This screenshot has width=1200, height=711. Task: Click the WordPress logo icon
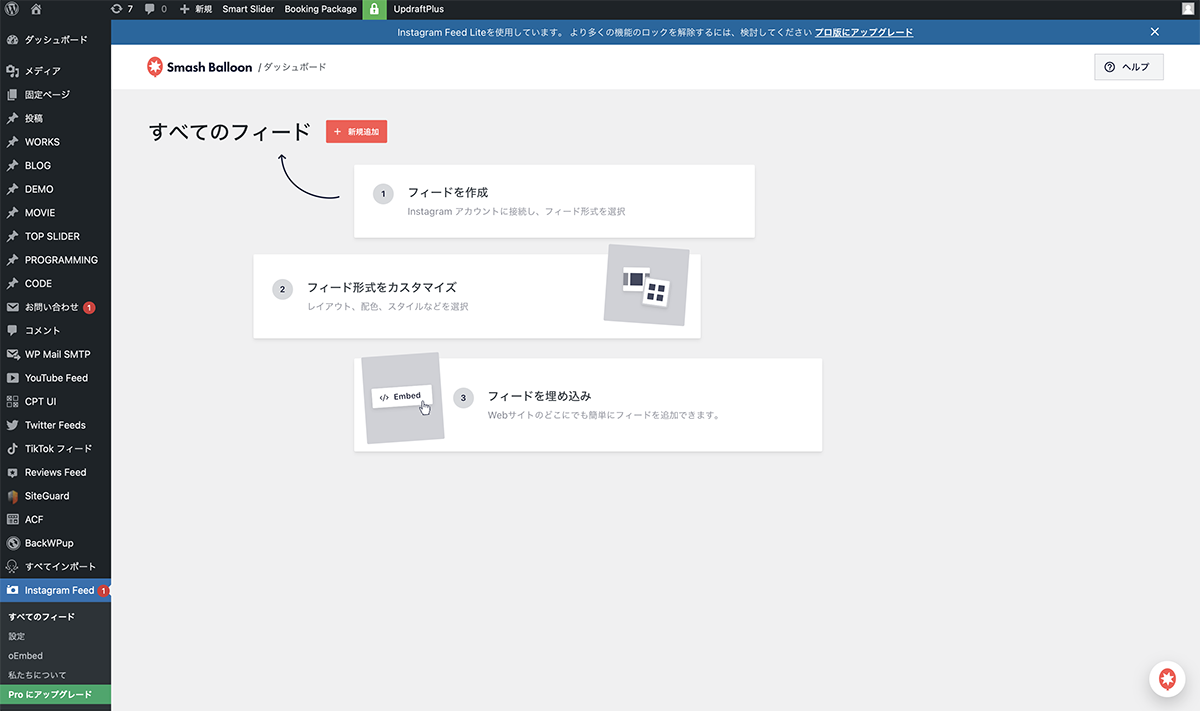pos(12,9)
